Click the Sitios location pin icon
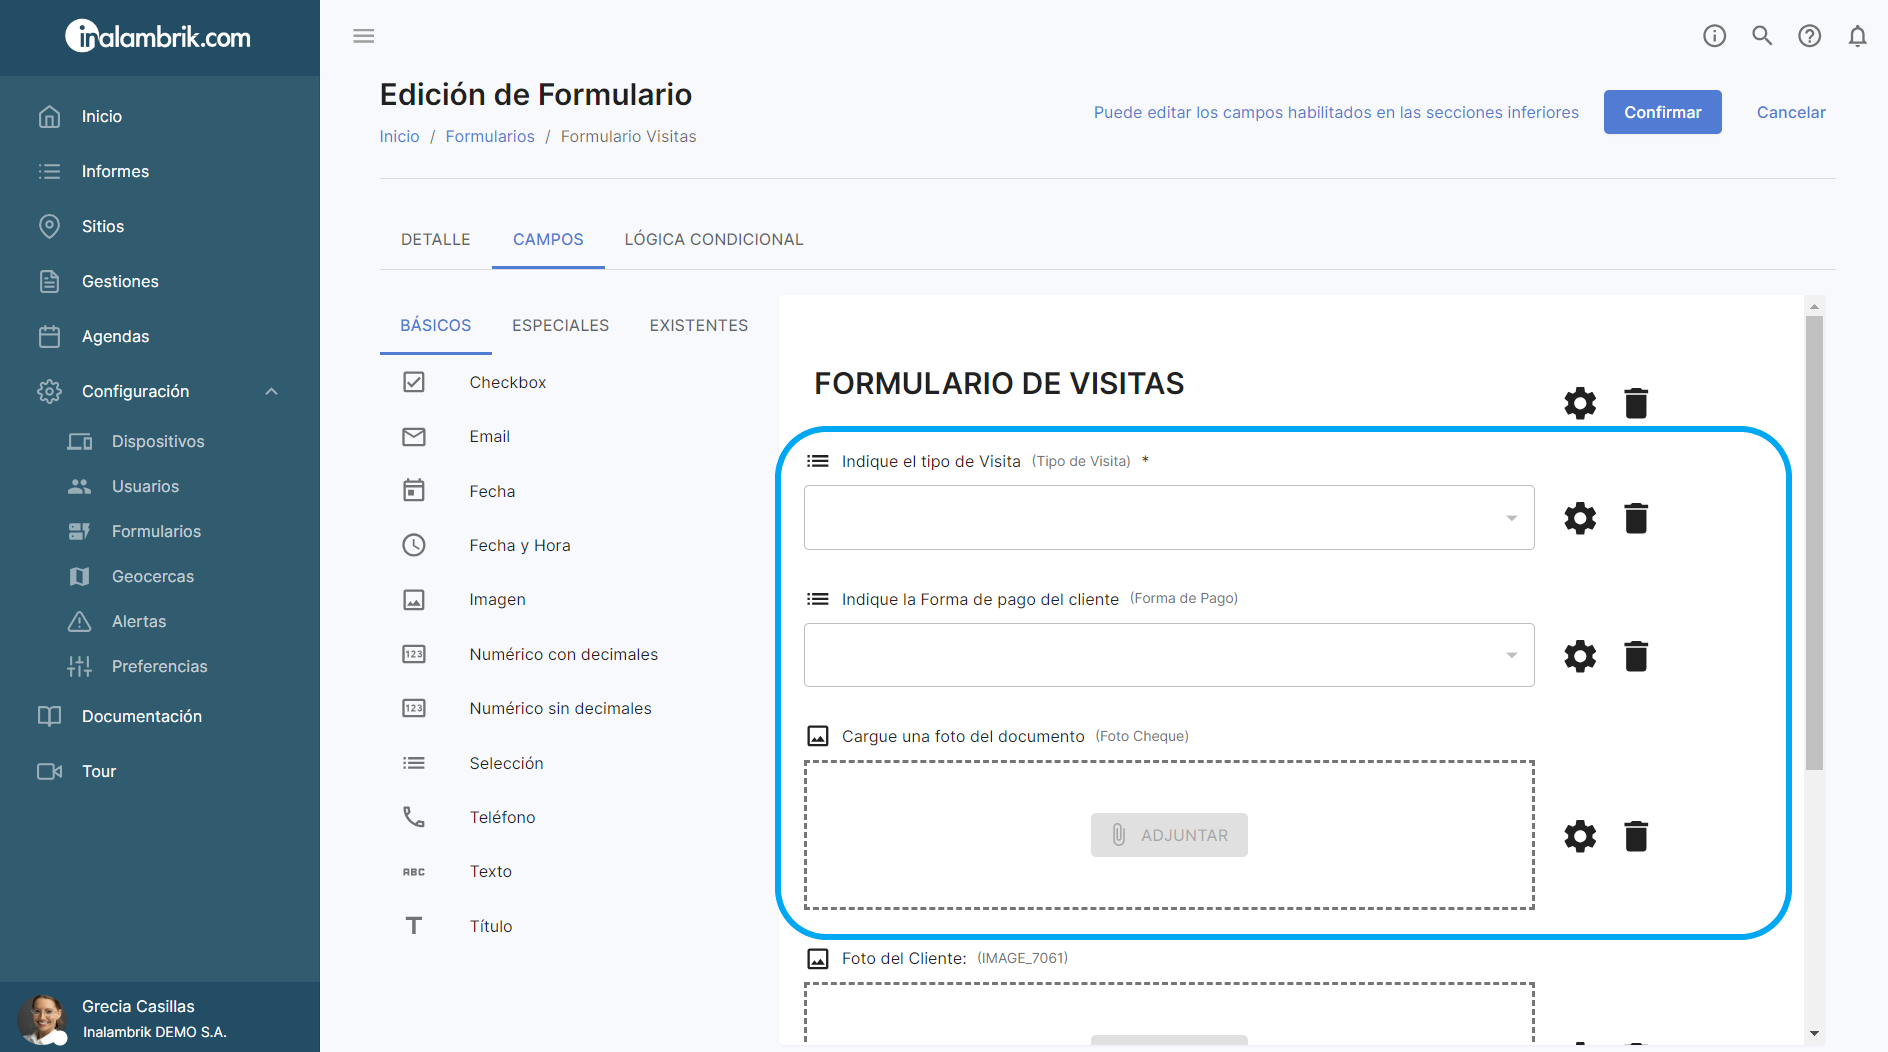 [49, 226]
